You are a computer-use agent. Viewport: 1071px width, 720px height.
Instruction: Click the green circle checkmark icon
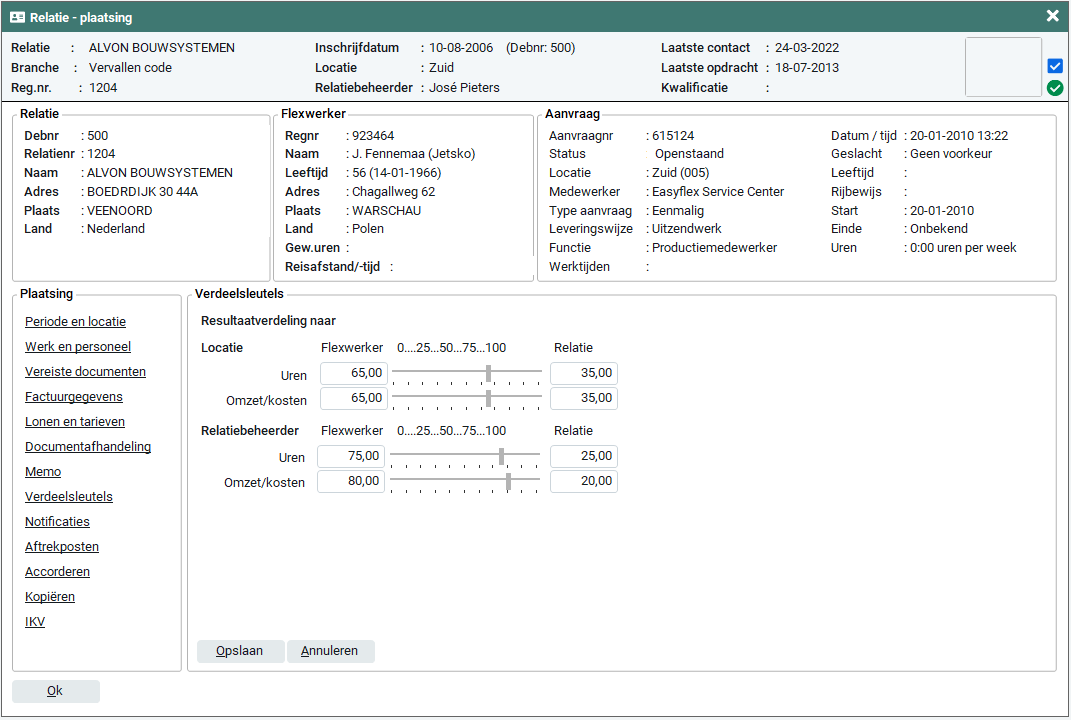pos(1055,88)
